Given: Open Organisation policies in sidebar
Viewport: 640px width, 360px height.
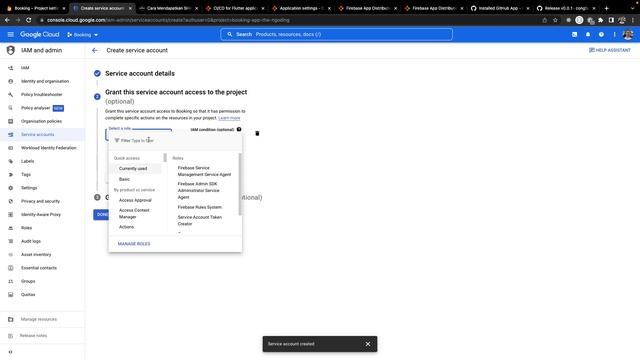Looking at the screenshot, I should tap(42, 121).
